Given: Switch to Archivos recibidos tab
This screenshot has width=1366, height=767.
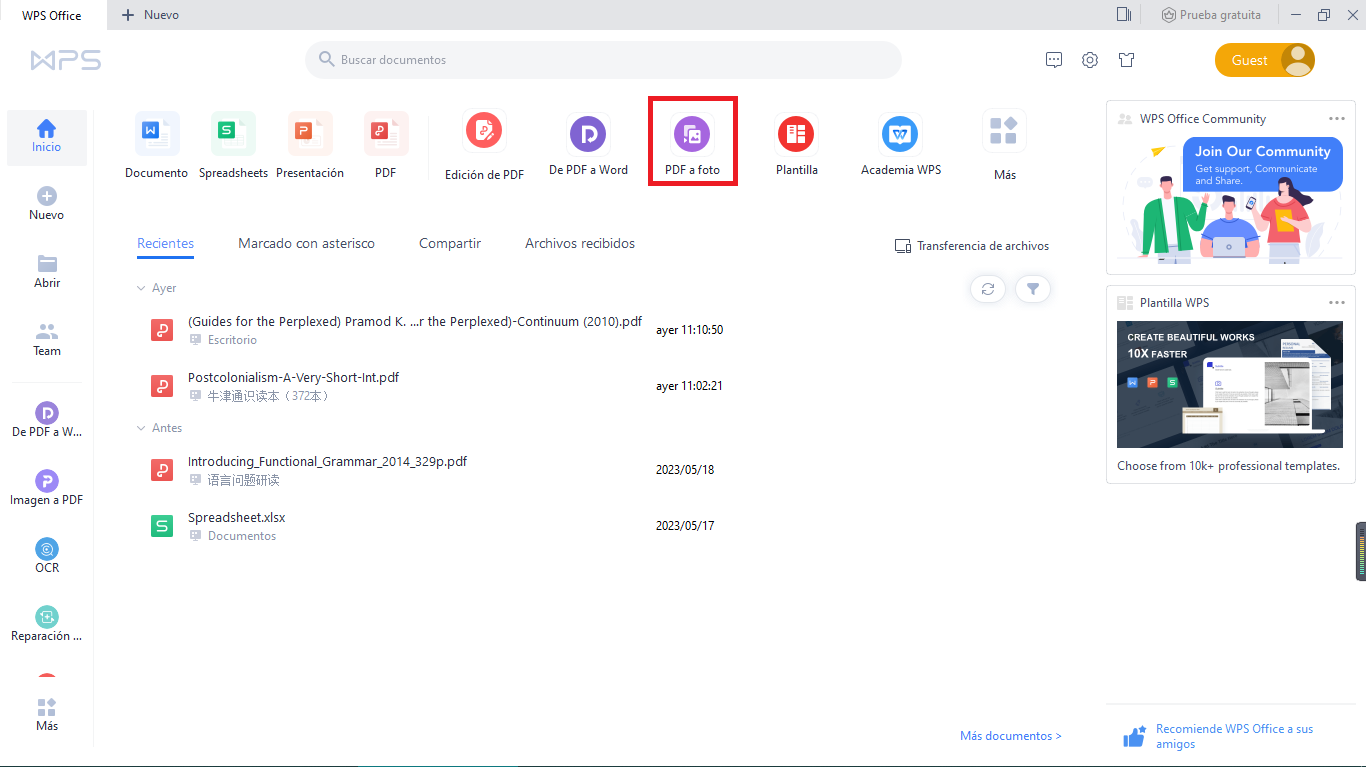Looking at the screenshot, I should [x=580, y=243].
